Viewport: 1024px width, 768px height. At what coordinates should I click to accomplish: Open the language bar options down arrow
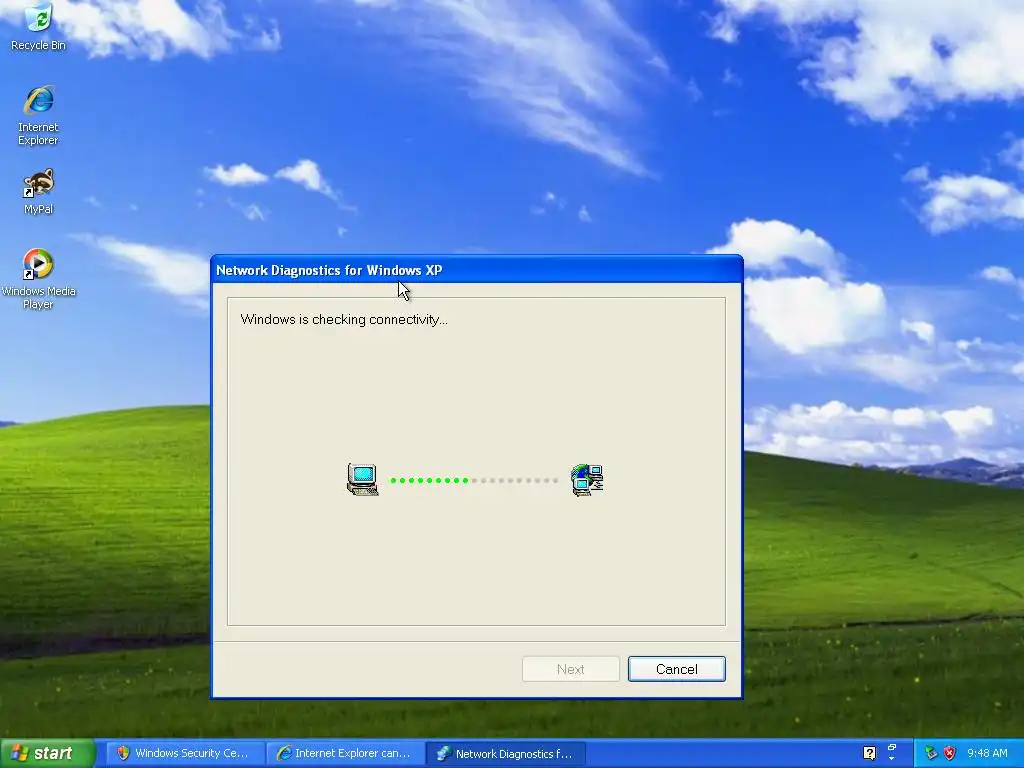tap(891, 759)
